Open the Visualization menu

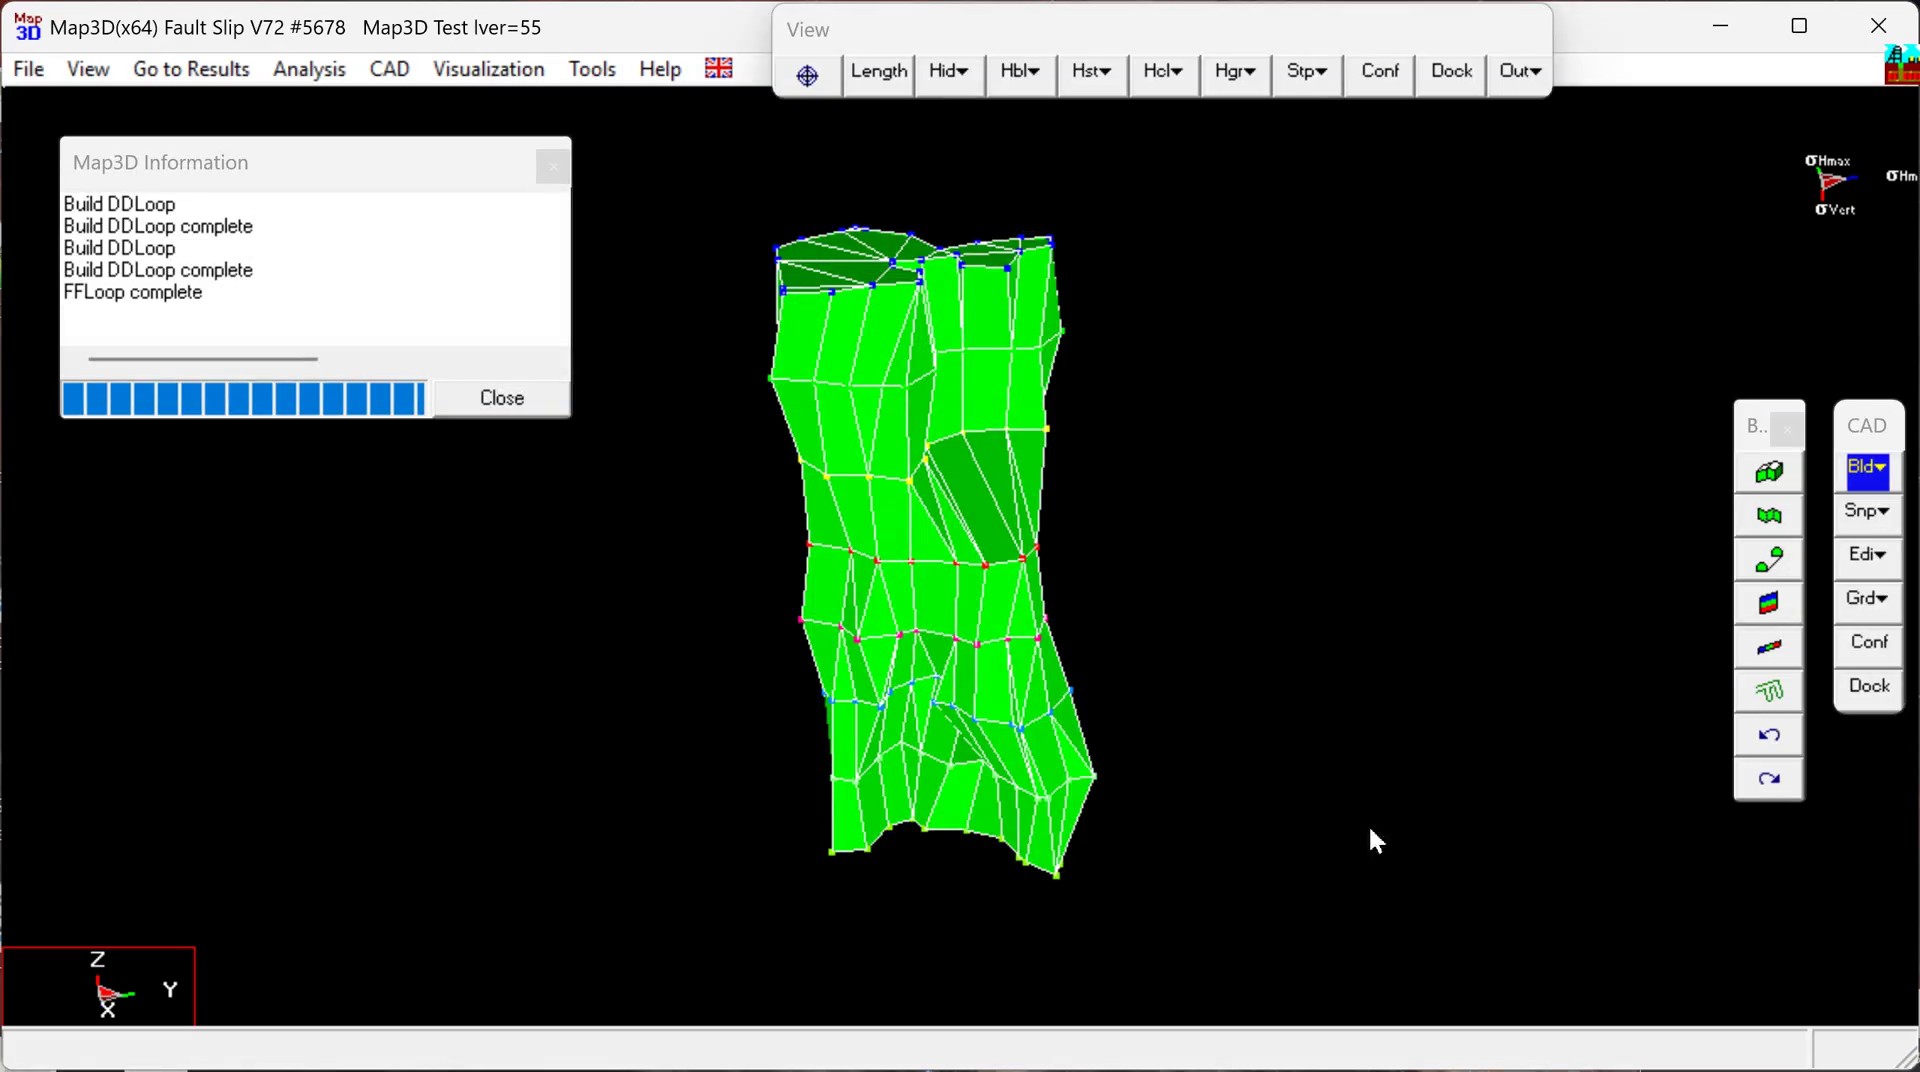[488, 69]
